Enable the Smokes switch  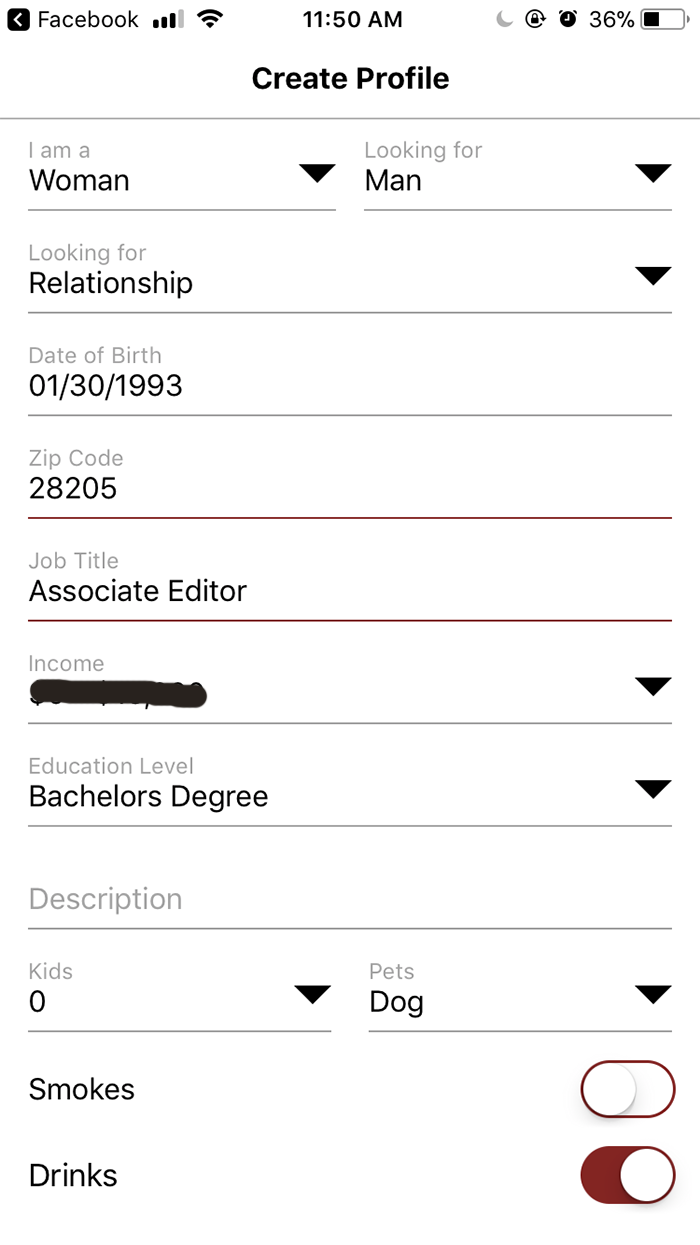tap(627, 1089)
